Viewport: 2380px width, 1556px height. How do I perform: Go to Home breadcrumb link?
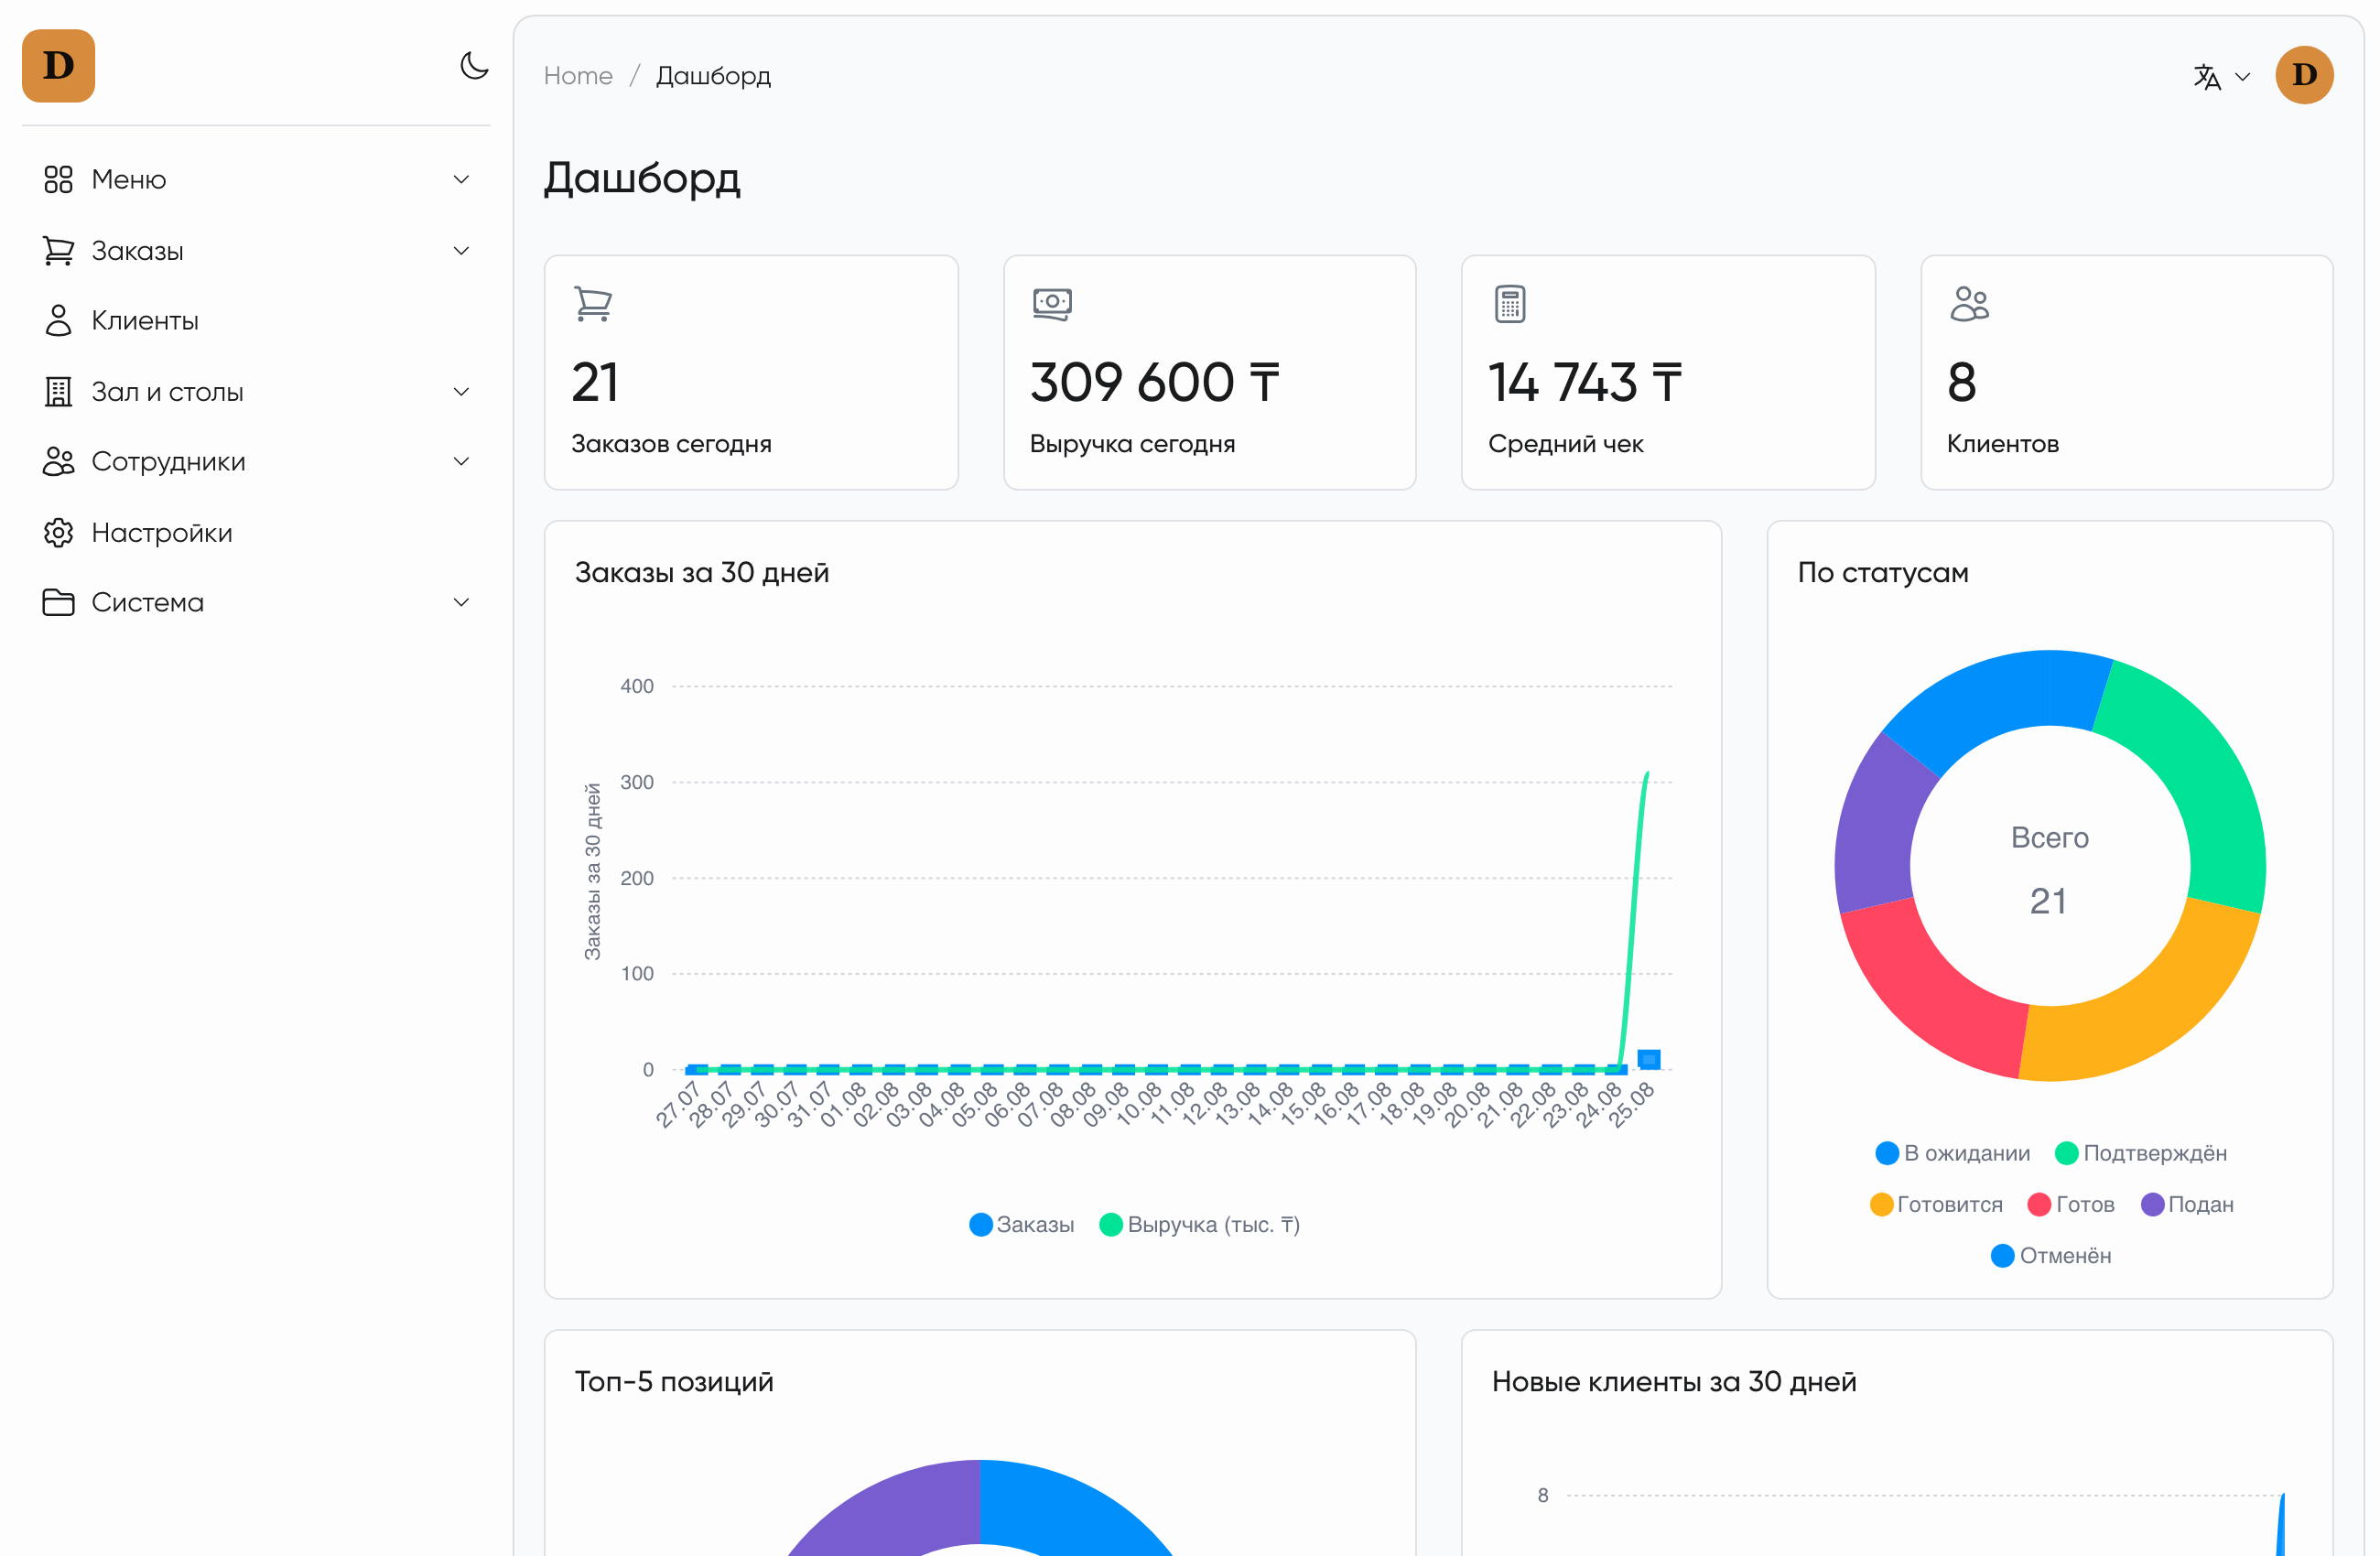pos(578,76)
